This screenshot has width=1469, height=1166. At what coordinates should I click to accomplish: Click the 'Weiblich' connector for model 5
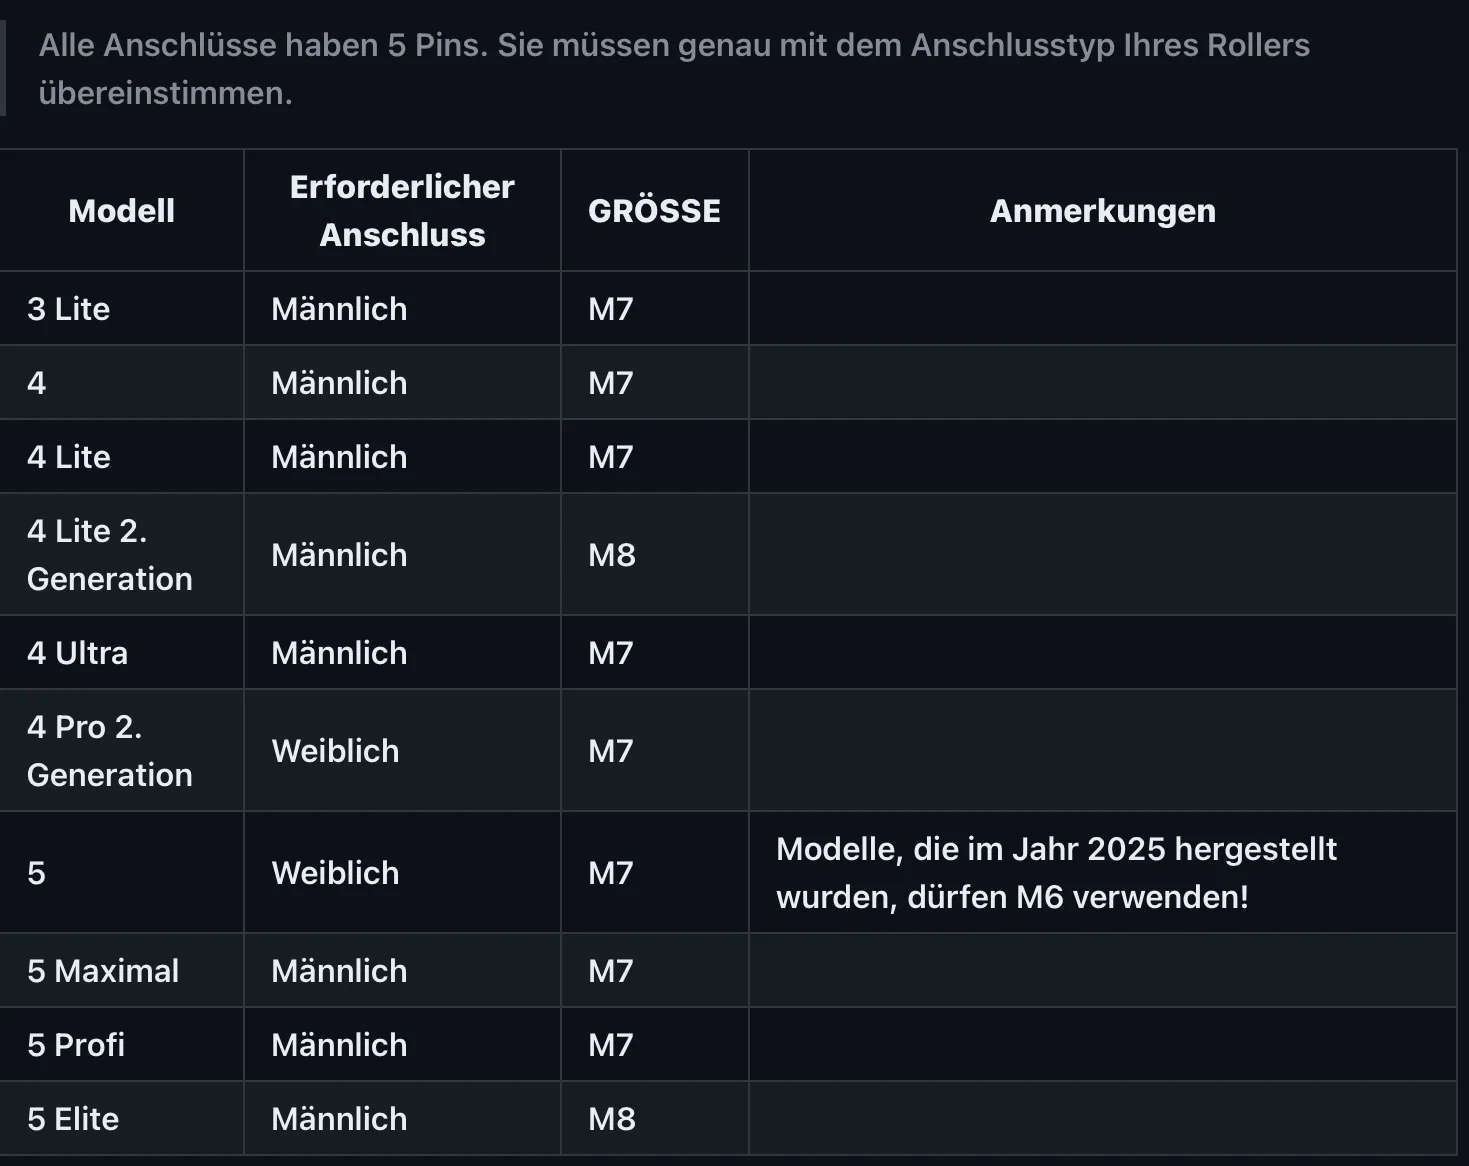(335, 873)
